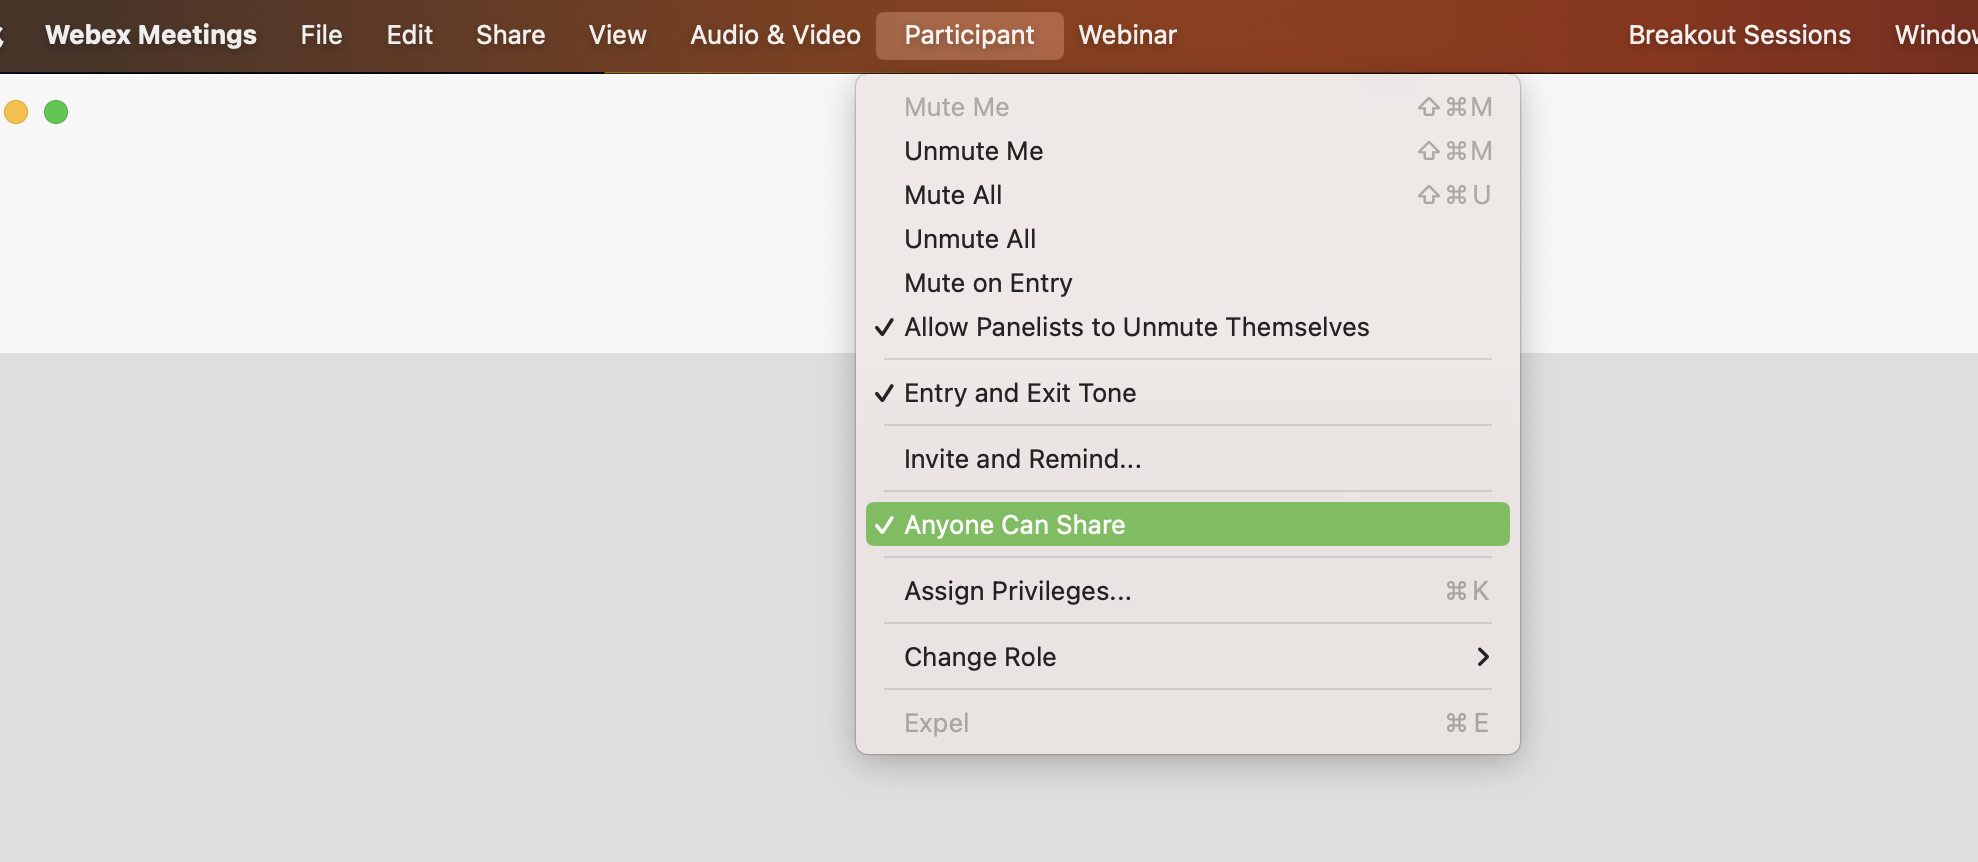Open the View menu
Image resolution: width=1978 pixels, height=862 pixels.
tap(618, 35)
